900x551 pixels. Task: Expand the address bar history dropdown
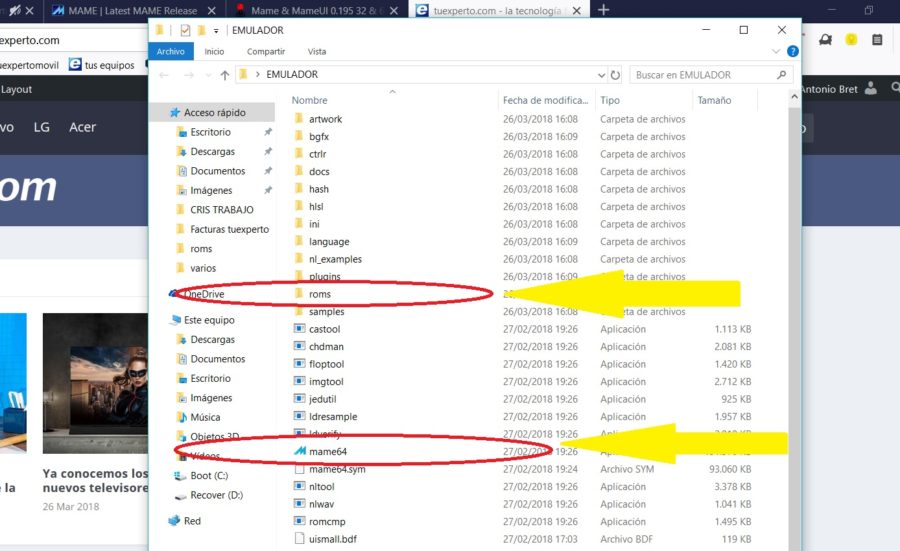[x=601, y=75]
